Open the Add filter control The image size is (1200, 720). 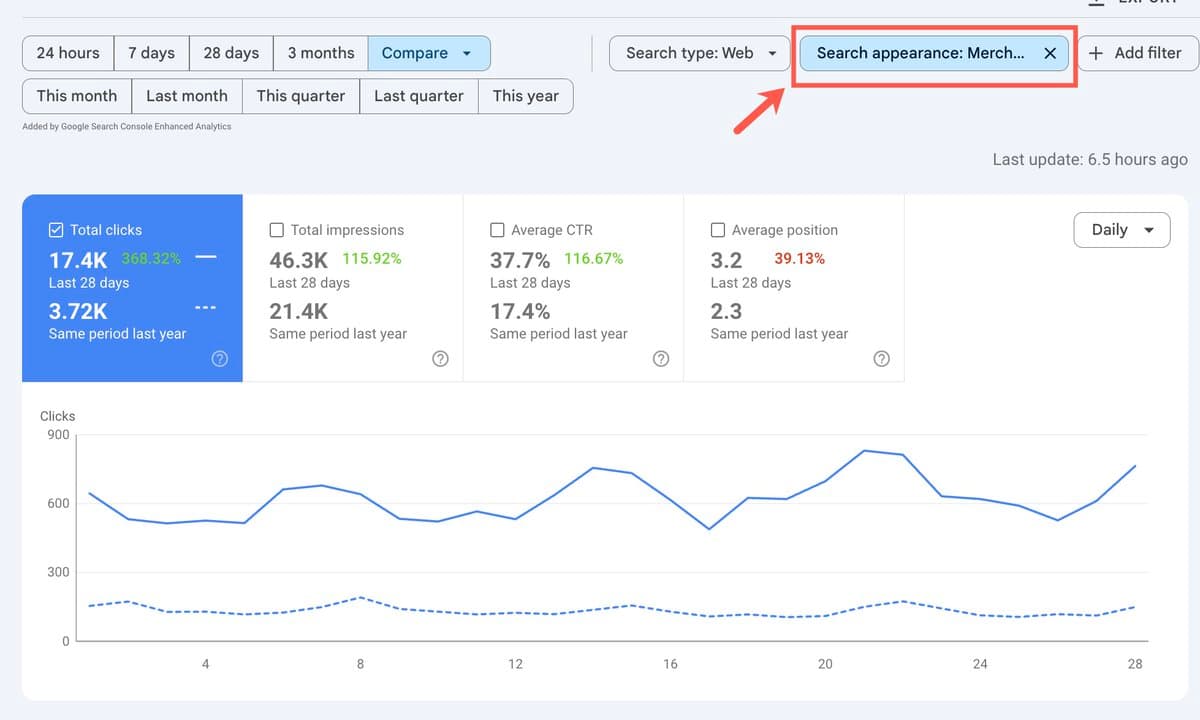click(x=1138, y=52)
